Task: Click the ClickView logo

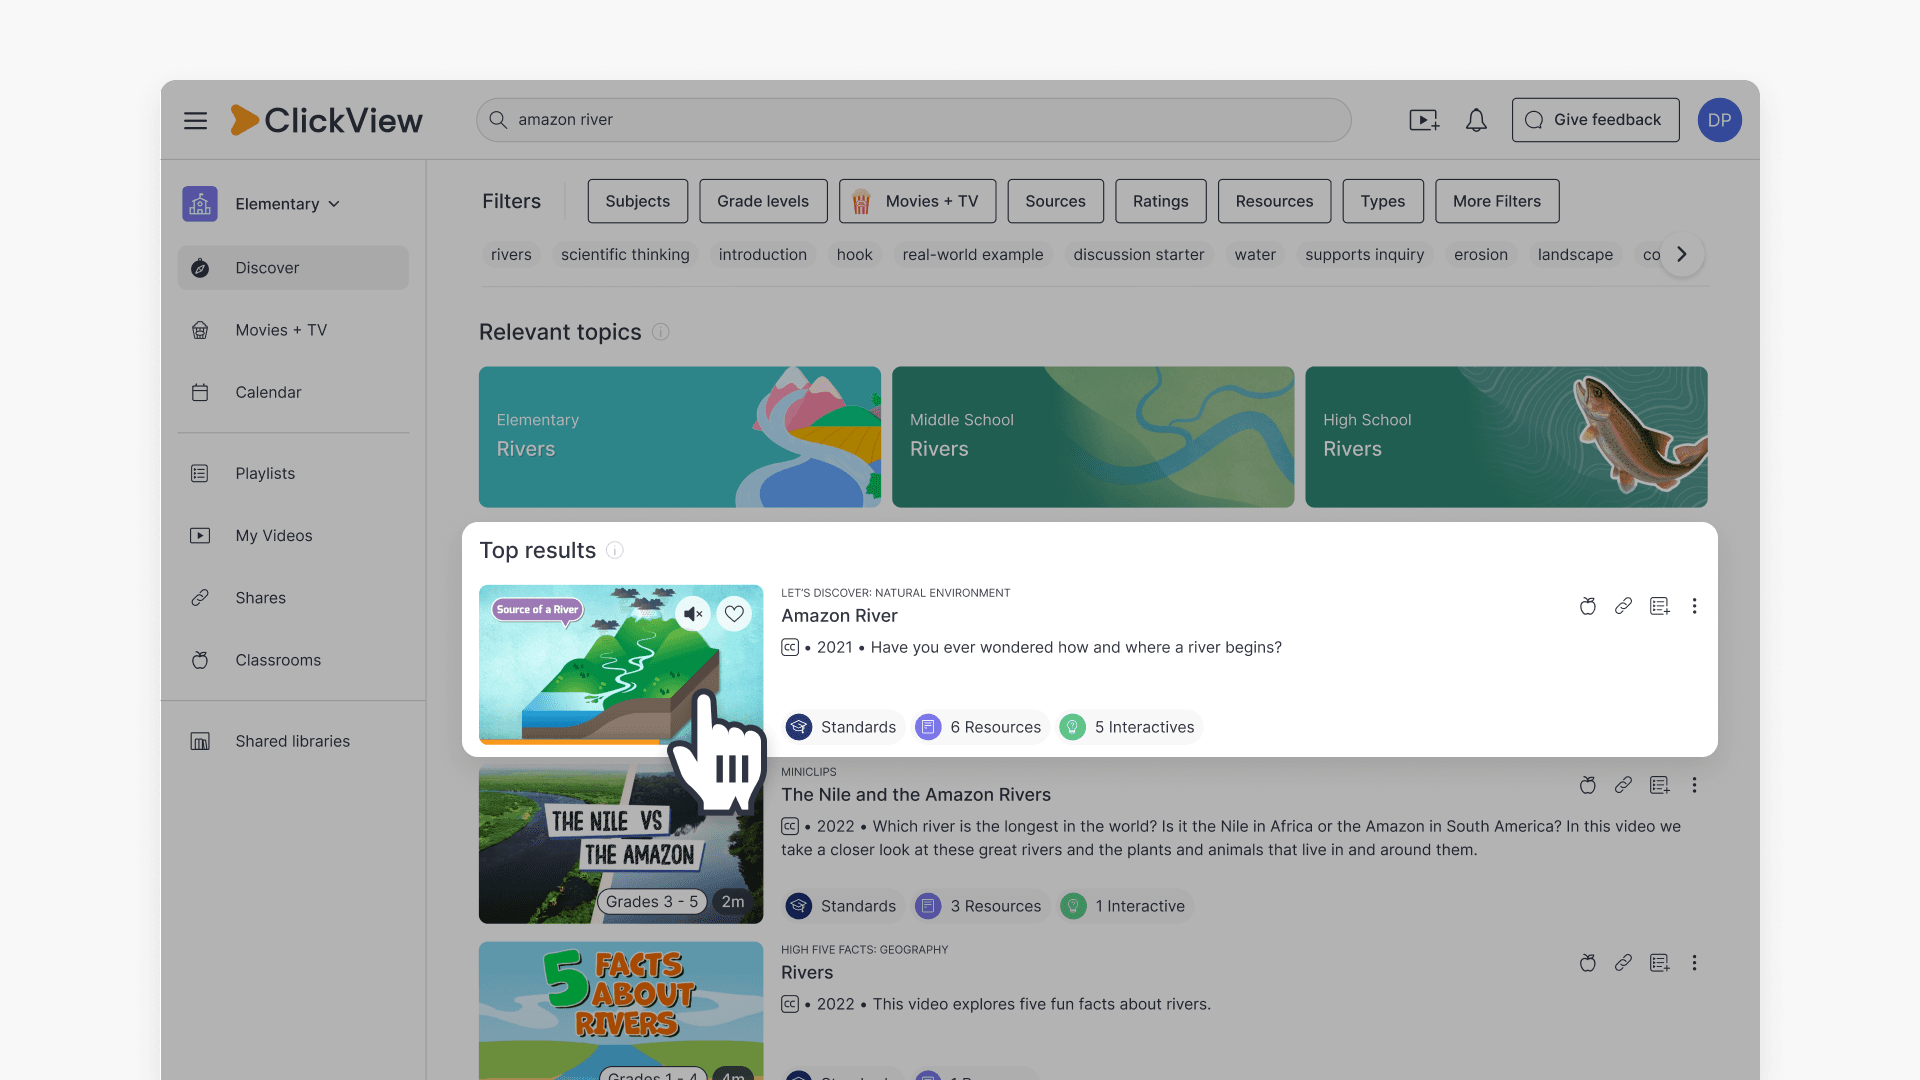Action: (326, 120)
